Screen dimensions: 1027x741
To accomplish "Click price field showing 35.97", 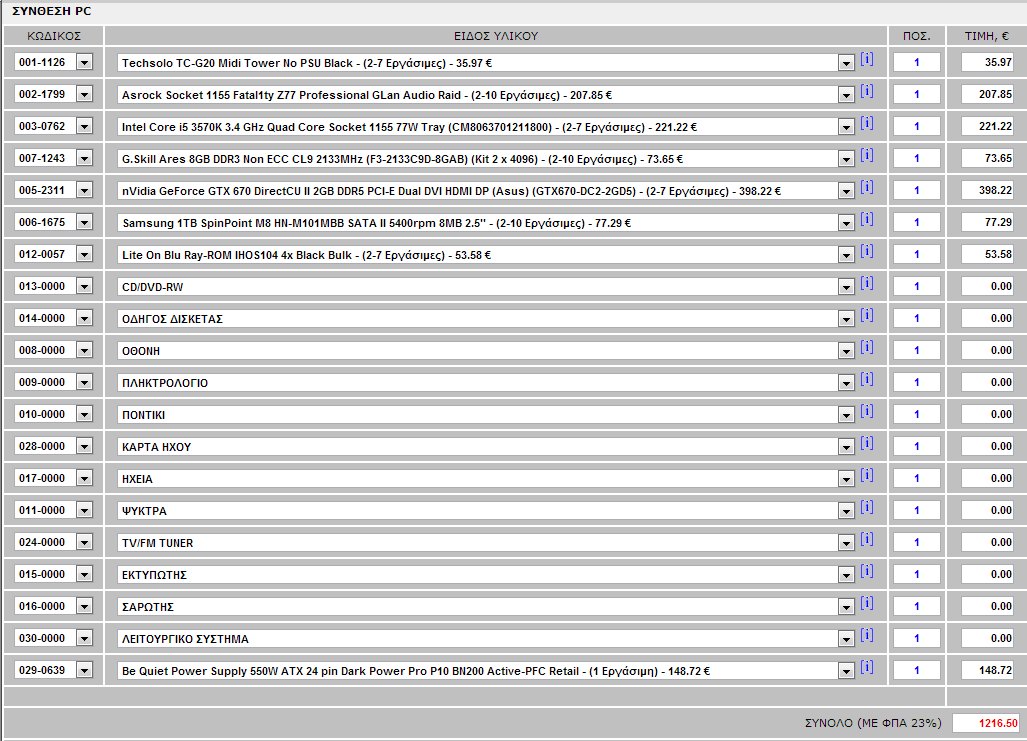I will pos(988,62).
